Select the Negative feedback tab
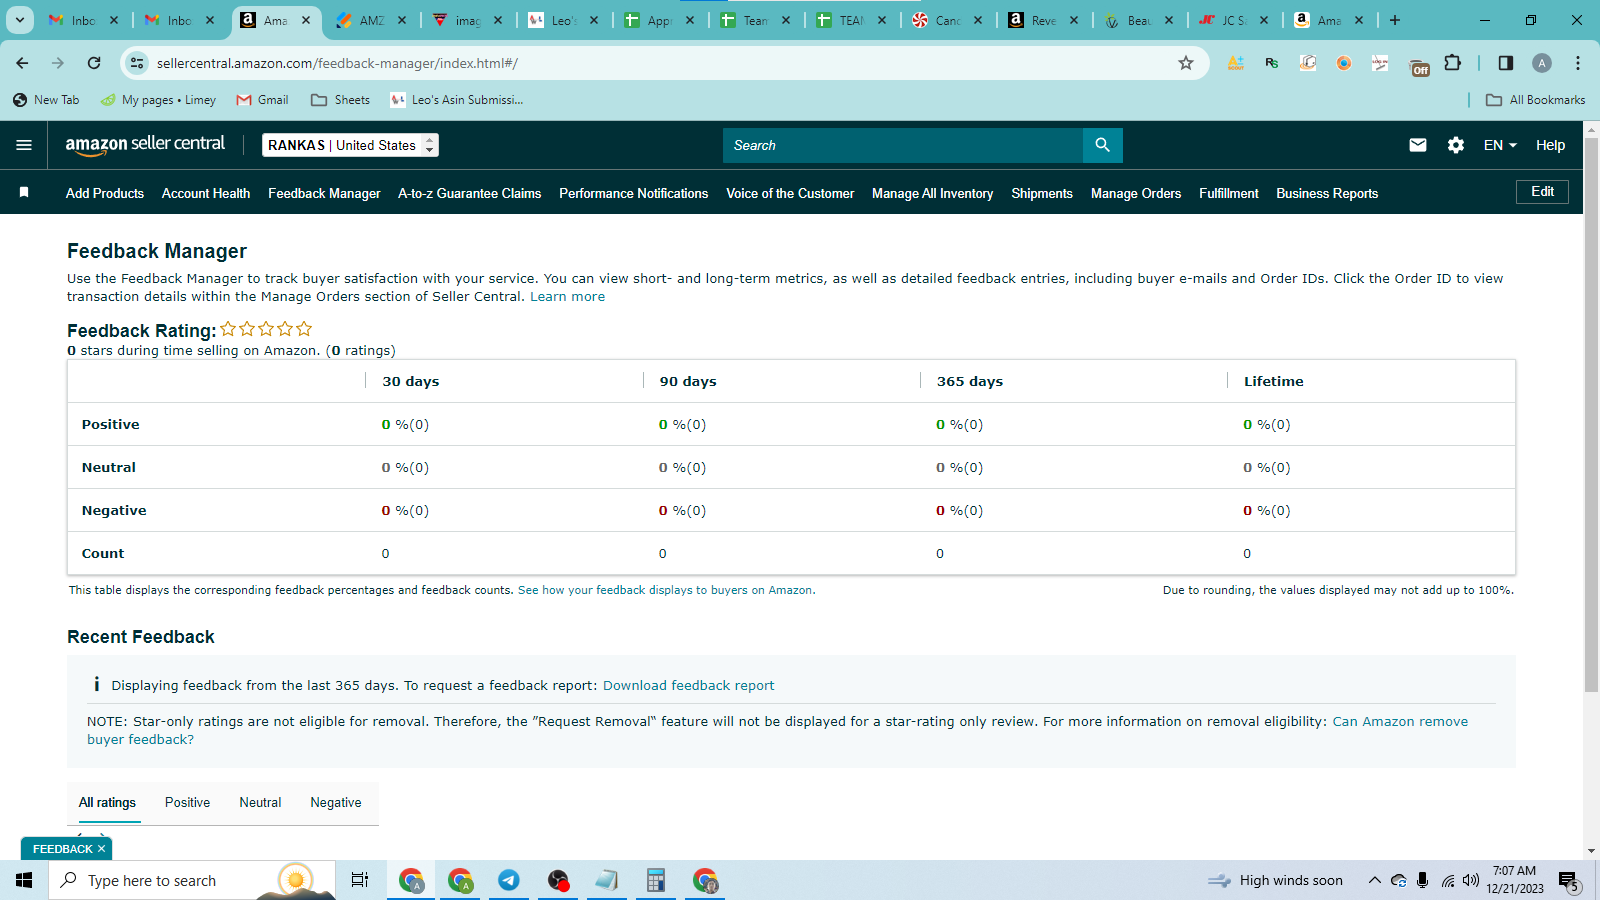Screen dimensions: 1600x900 [x=336, y=802]
